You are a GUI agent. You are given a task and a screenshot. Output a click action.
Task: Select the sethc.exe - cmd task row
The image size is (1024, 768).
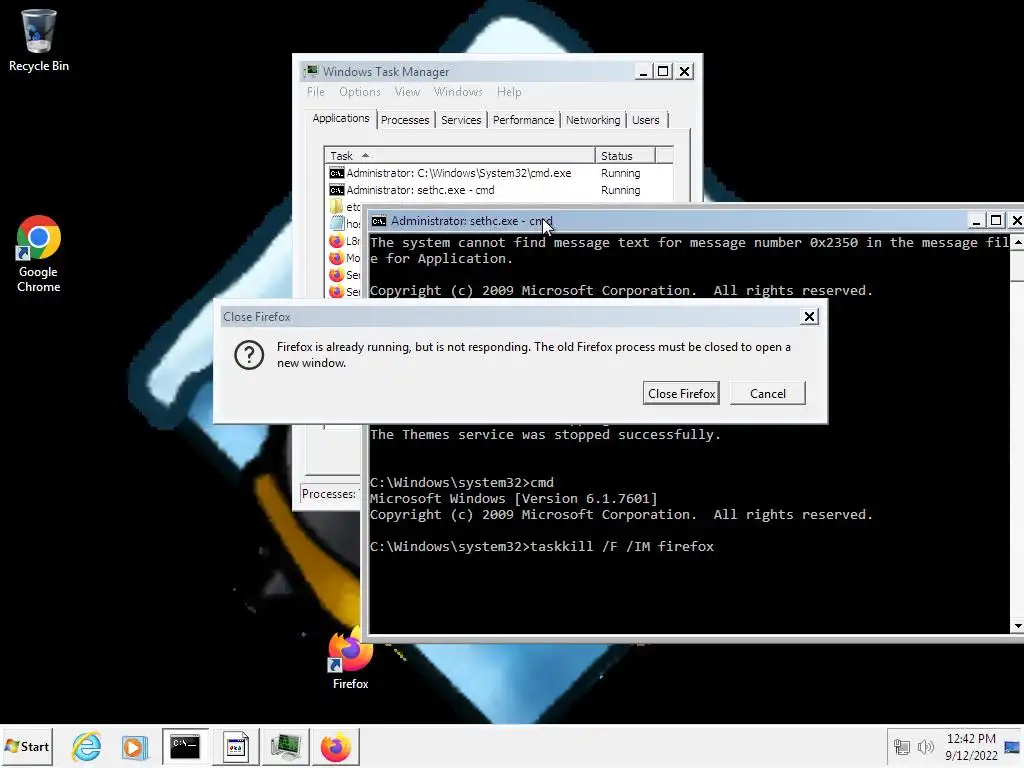[x=500, y=190]
